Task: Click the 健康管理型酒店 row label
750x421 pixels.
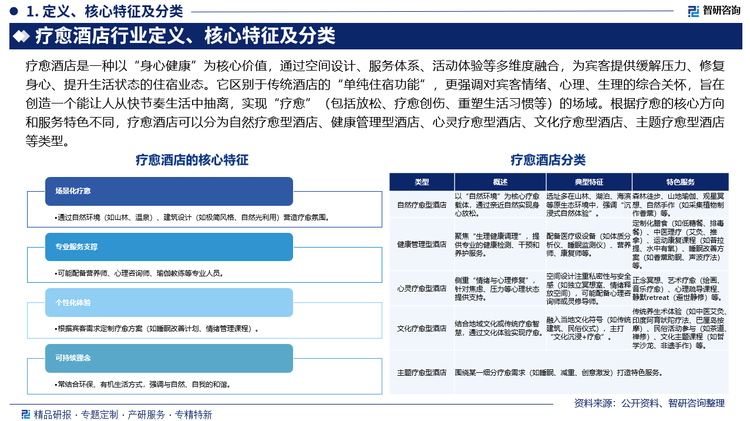Action: [421, 244]
